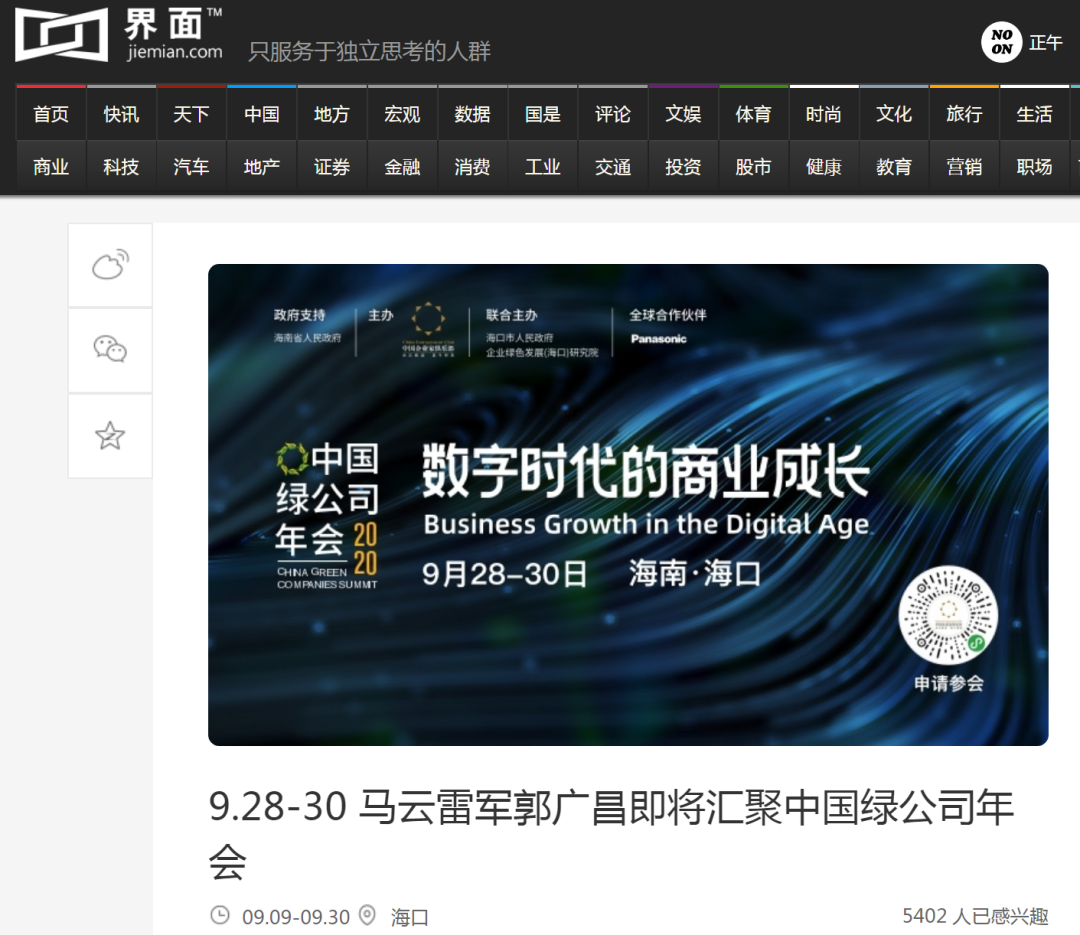The height and width of the screenshot is (935, 1080).
Task: Go to the 天下 section
Action: click(x=191, y=114)
